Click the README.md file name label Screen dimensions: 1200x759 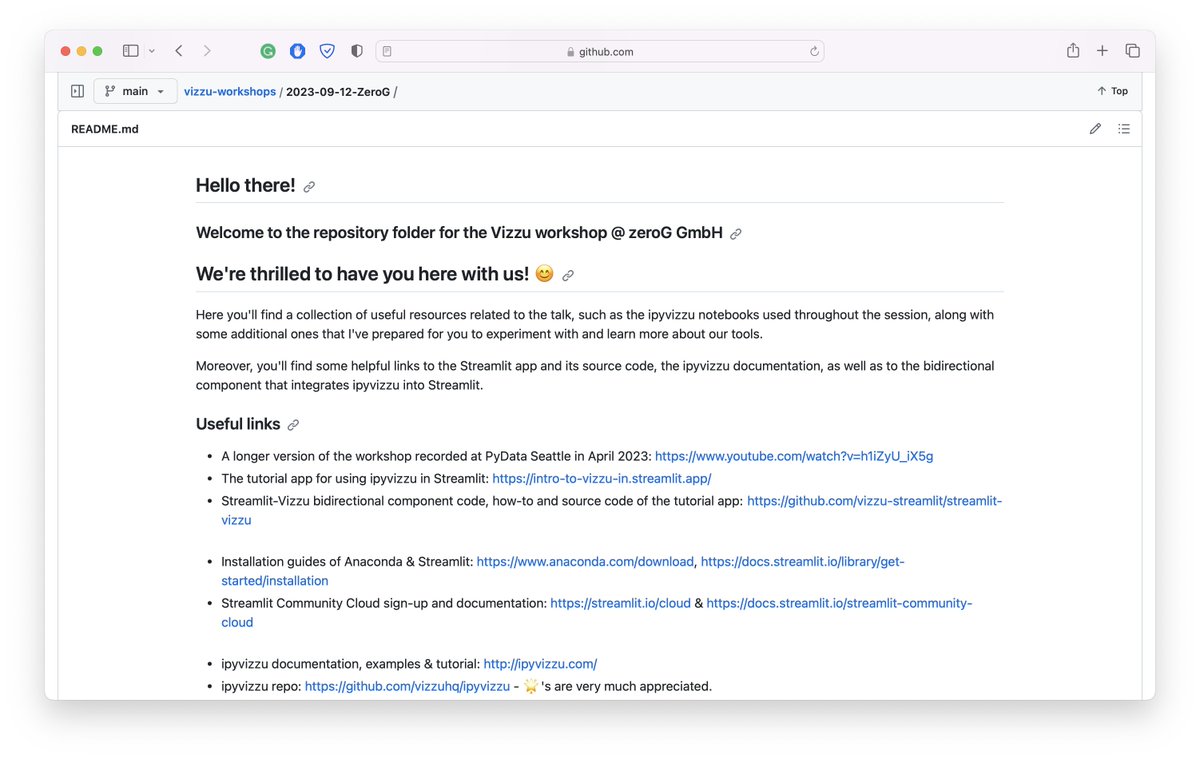pos(105,129)
